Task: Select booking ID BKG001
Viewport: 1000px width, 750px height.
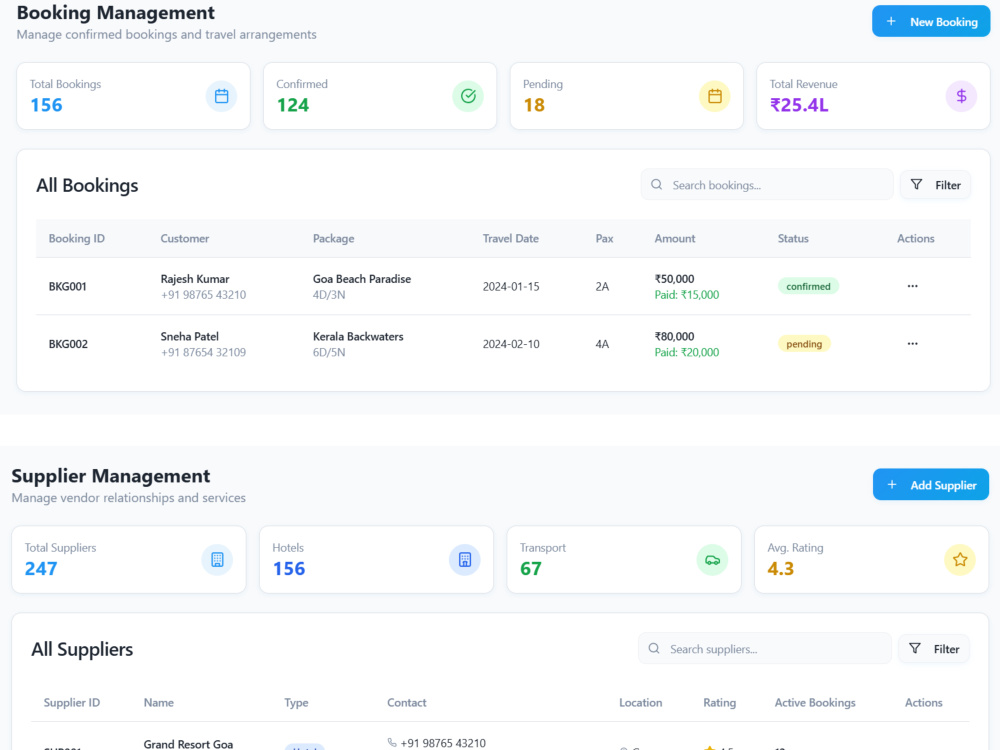Action: click(x=68, y=286)
